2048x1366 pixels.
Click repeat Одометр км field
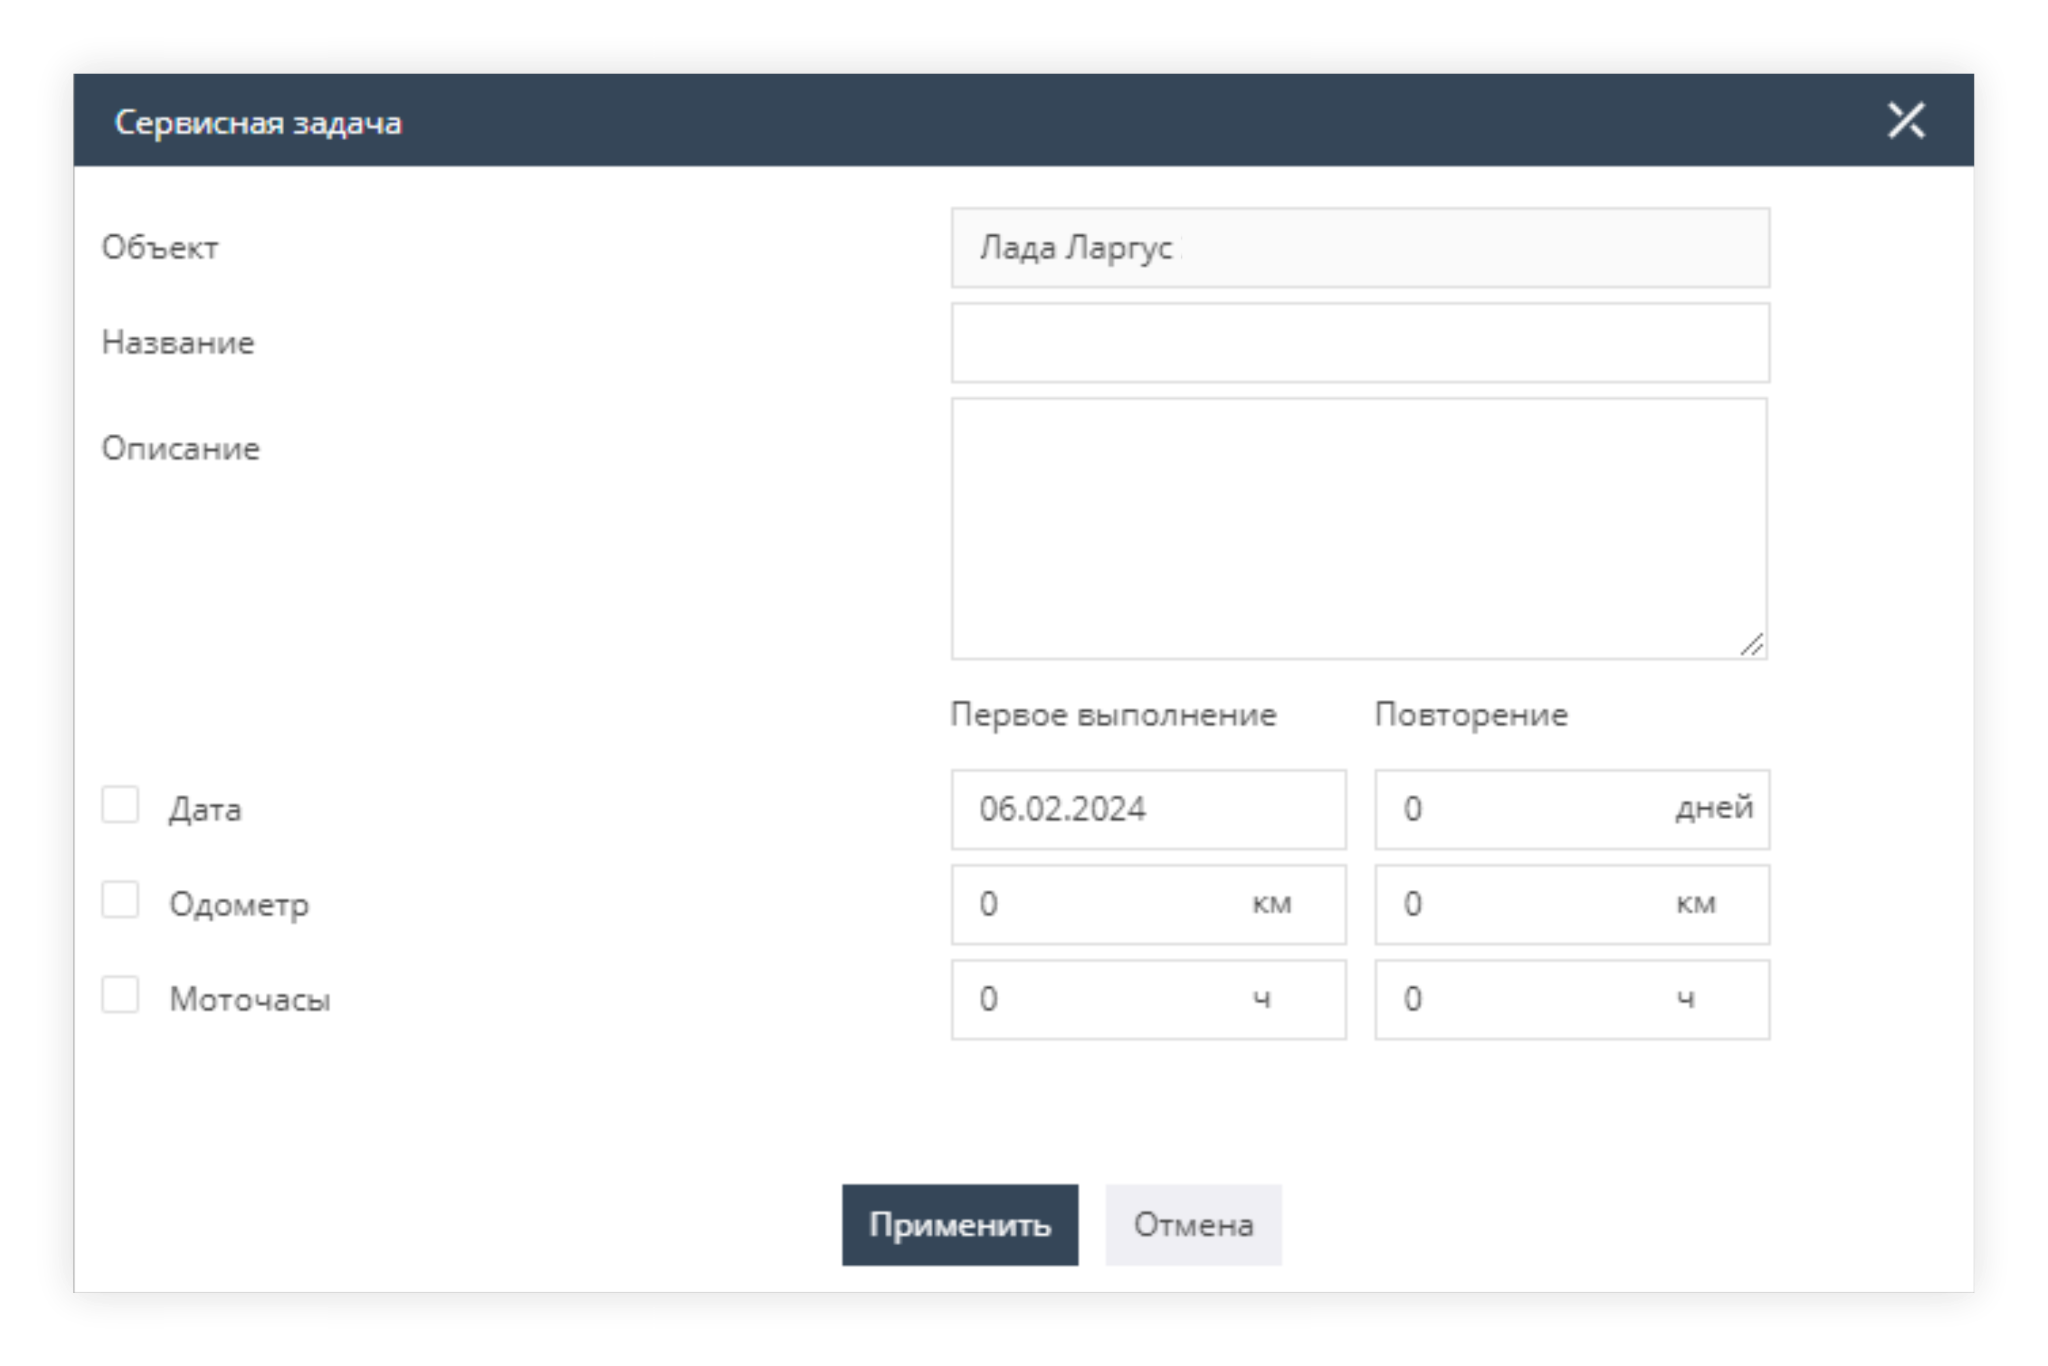1572,904
